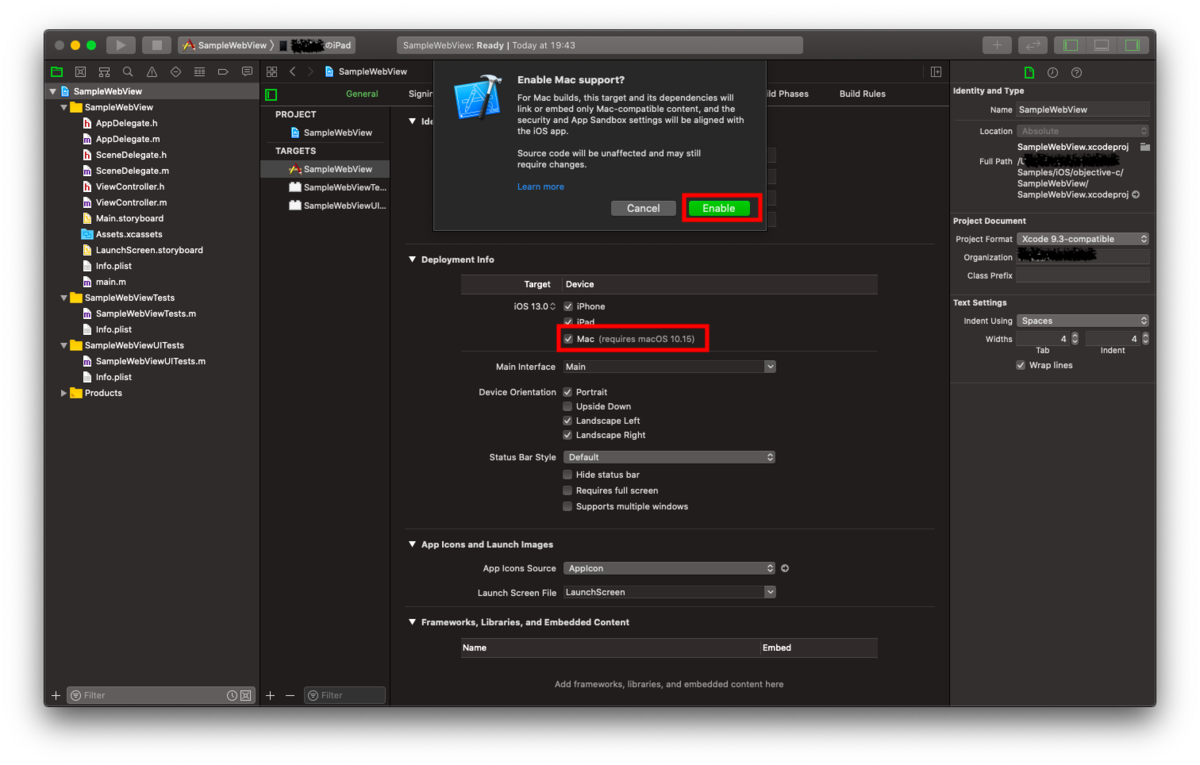Run the SampleWebView scheme with Play button
The image size is (1200, 765).
(121, 45)
